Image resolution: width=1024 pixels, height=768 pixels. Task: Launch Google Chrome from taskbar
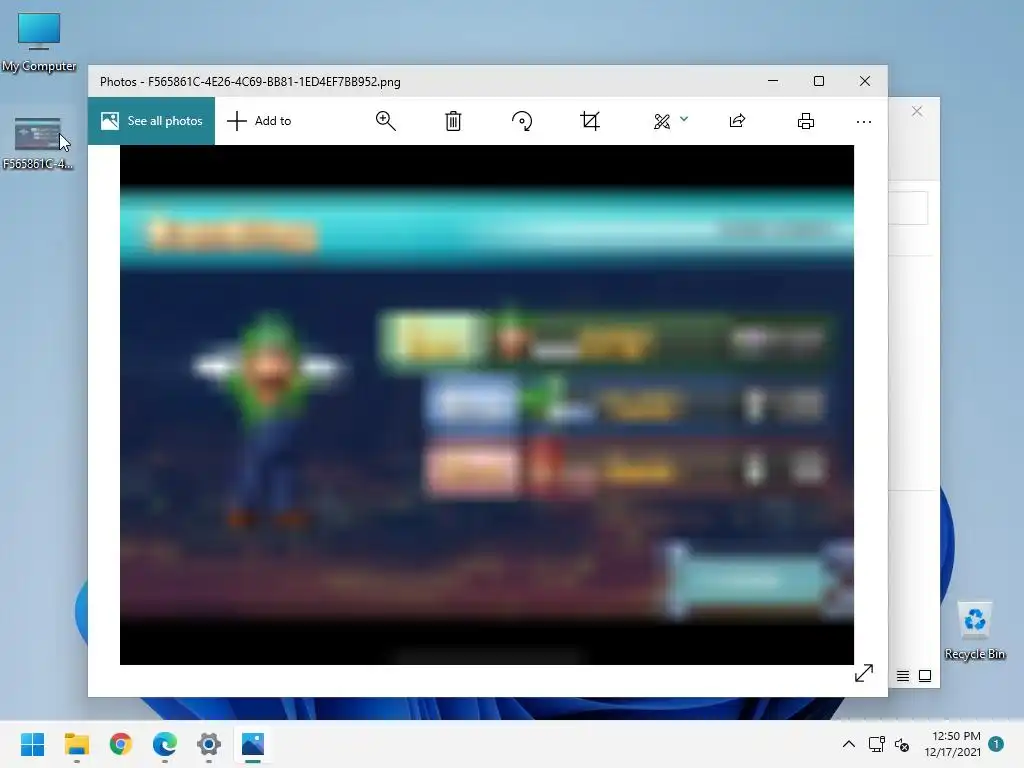point(121,744)
